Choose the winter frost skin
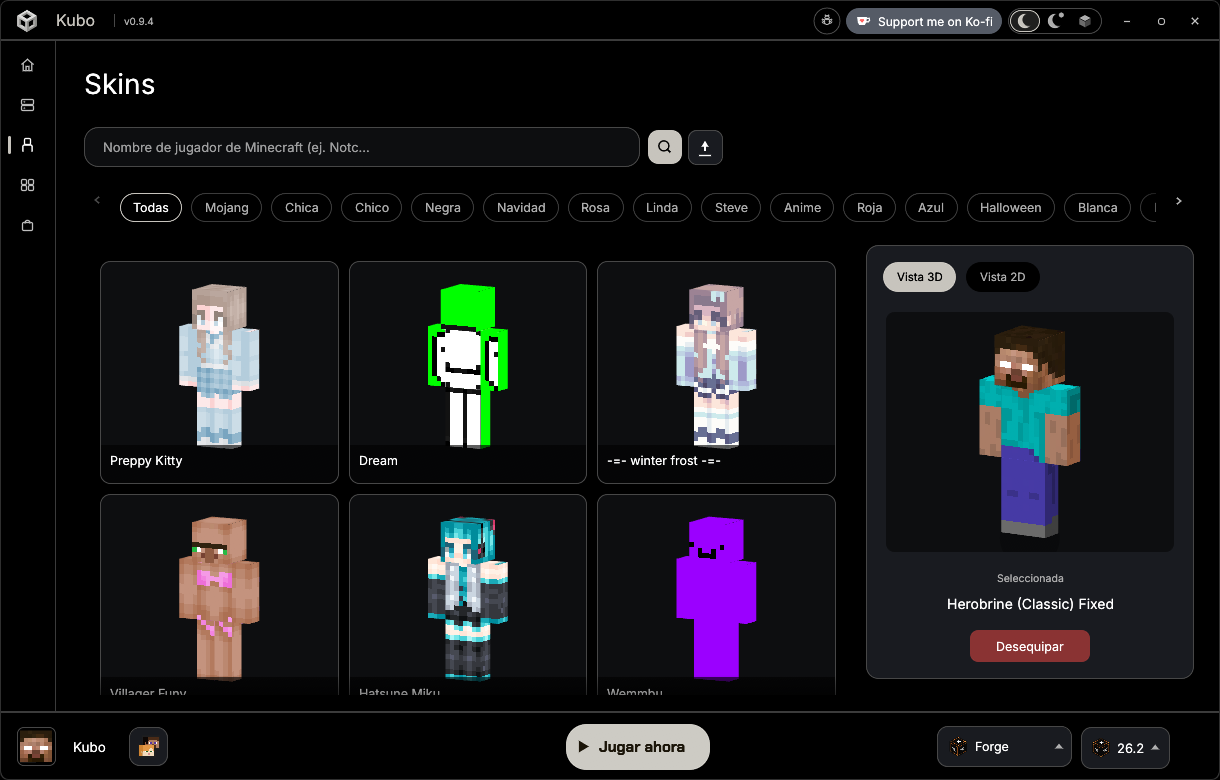Screen dimensions: 1220x780 [x=716, y=372]
